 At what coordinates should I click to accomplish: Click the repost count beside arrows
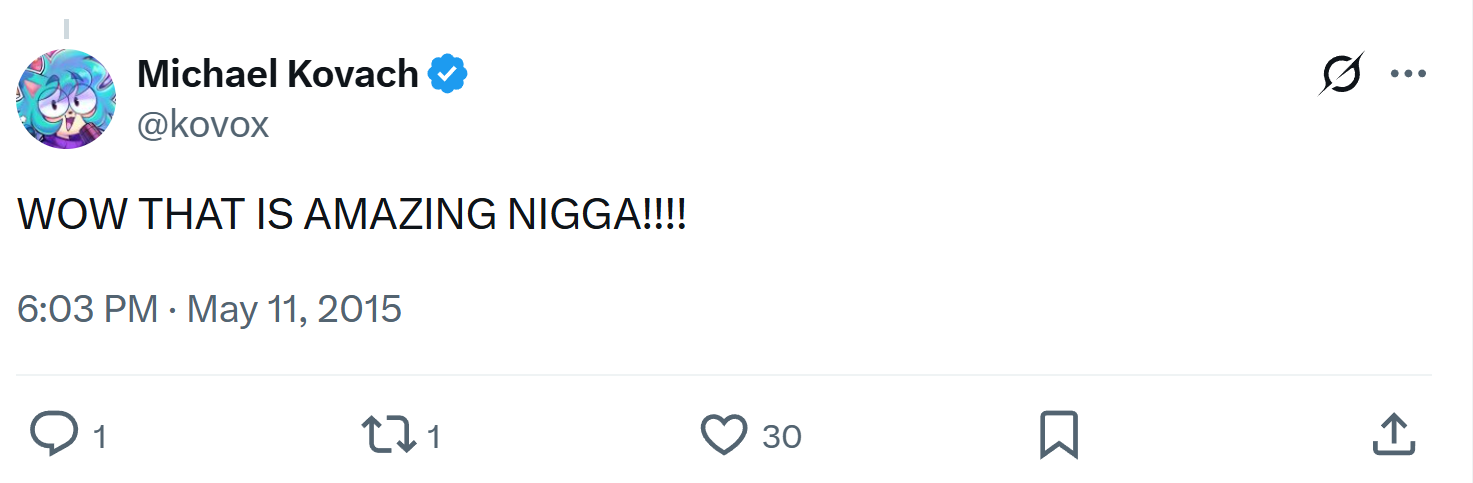[434, 437]
